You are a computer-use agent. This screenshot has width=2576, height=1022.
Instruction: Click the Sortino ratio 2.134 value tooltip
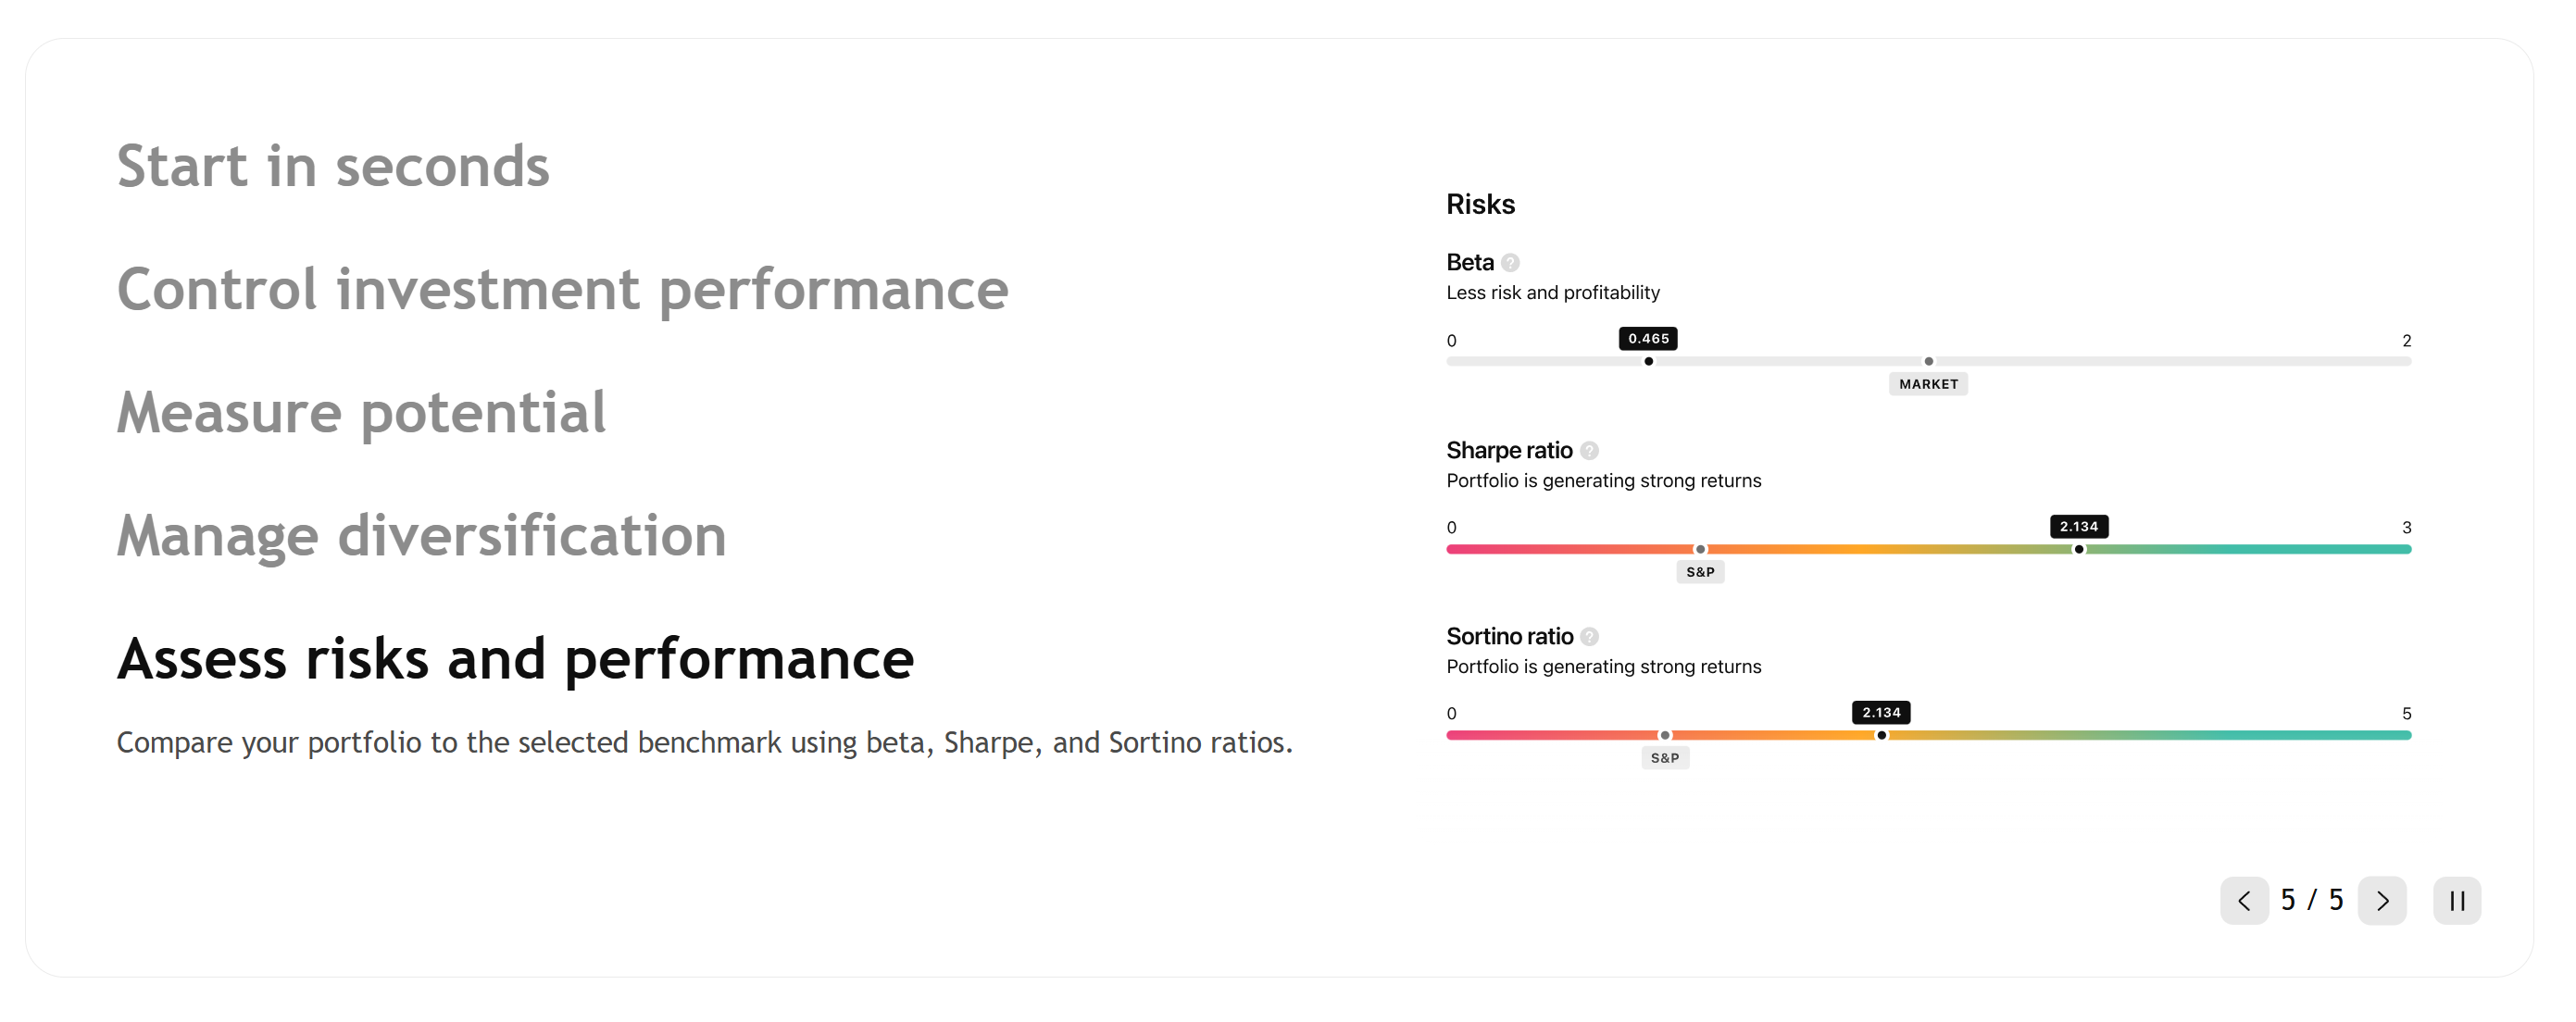click(1881, 713)
